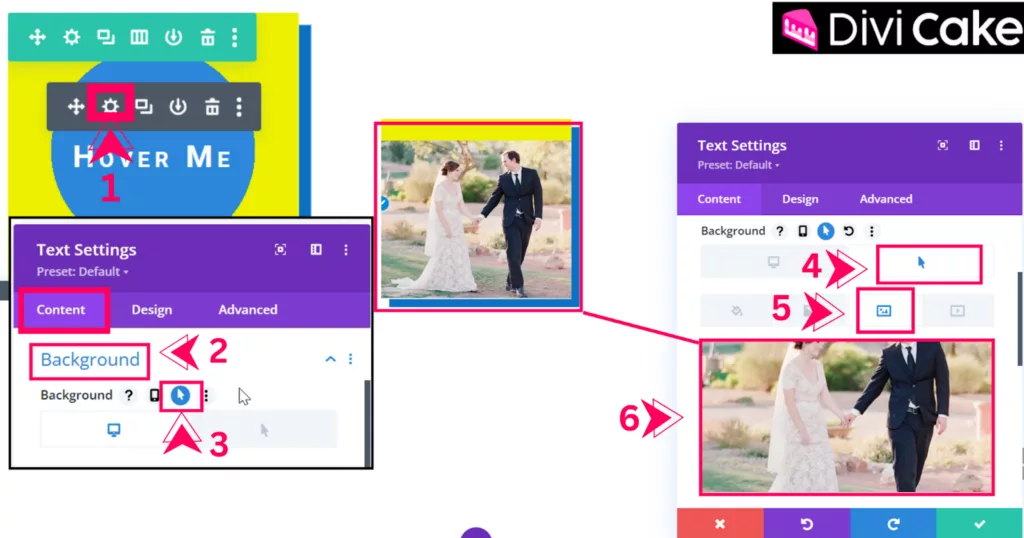The width and height of the screenshot is (1024, 538).
Task: Change column structure icon in the green toolbar
Action: pos(139,37)
